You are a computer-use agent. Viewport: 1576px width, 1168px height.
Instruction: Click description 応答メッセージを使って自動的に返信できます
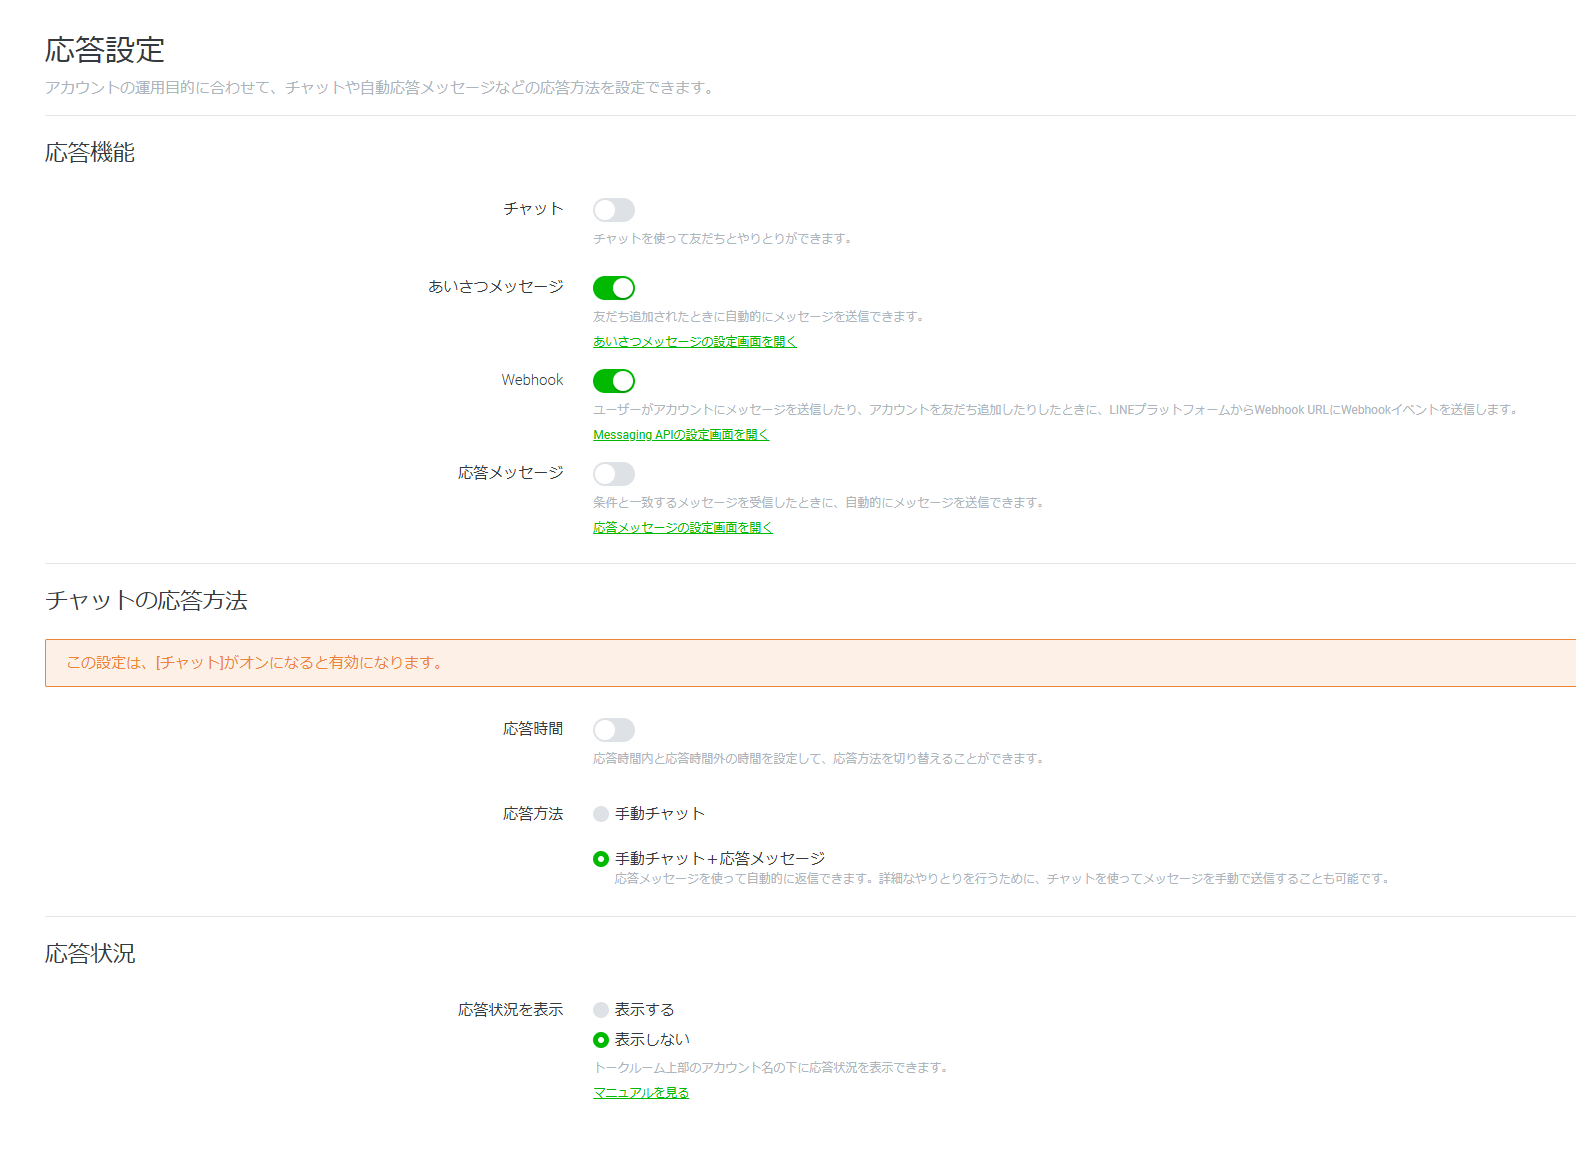[1002, 879]
